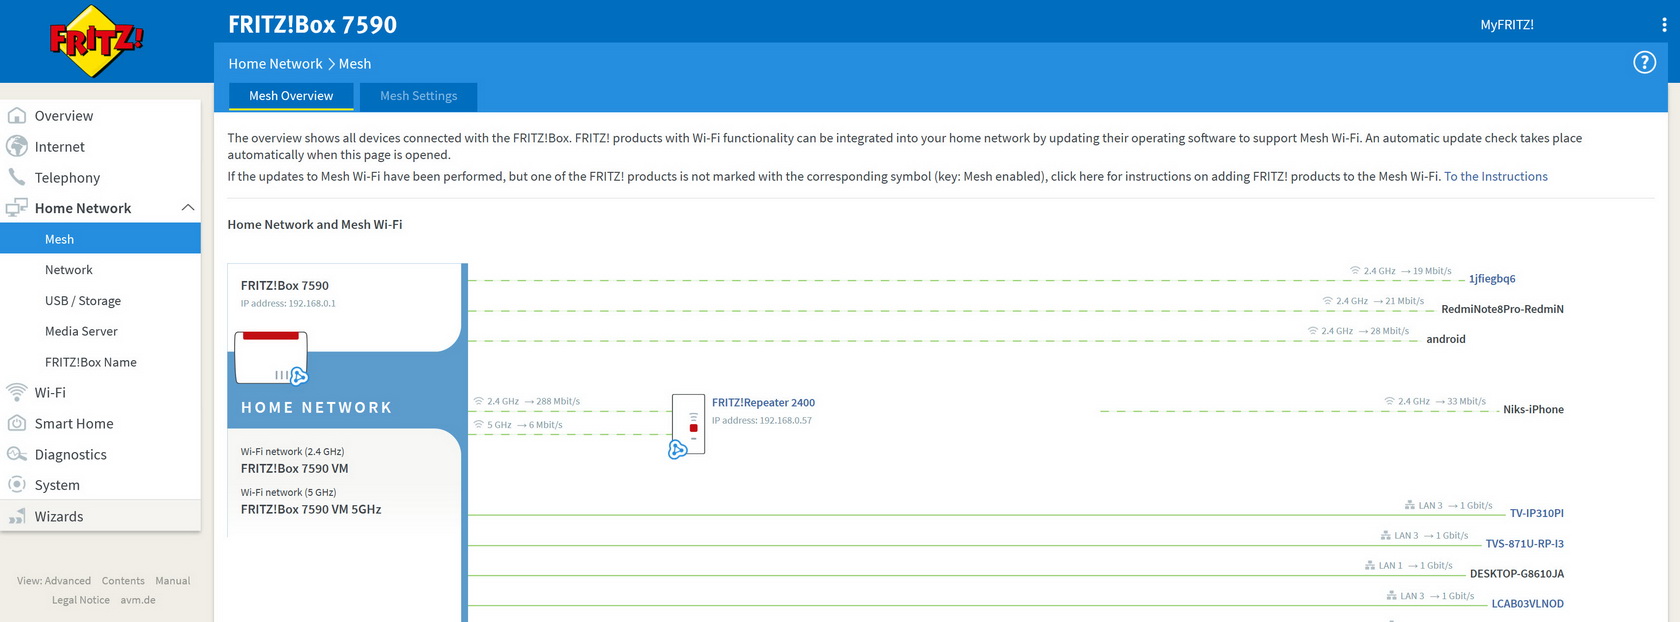
Task: Open avm.de link in footer
Action: pos(138,600)
